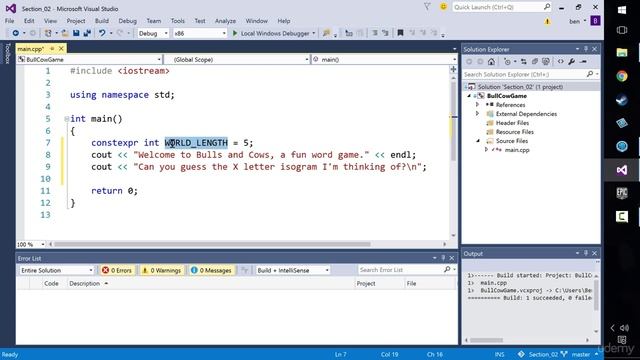The height and width of the screenshot is (360, 640).
Task: Click the Pending Changes Filter icon
Action: (507, 62)
